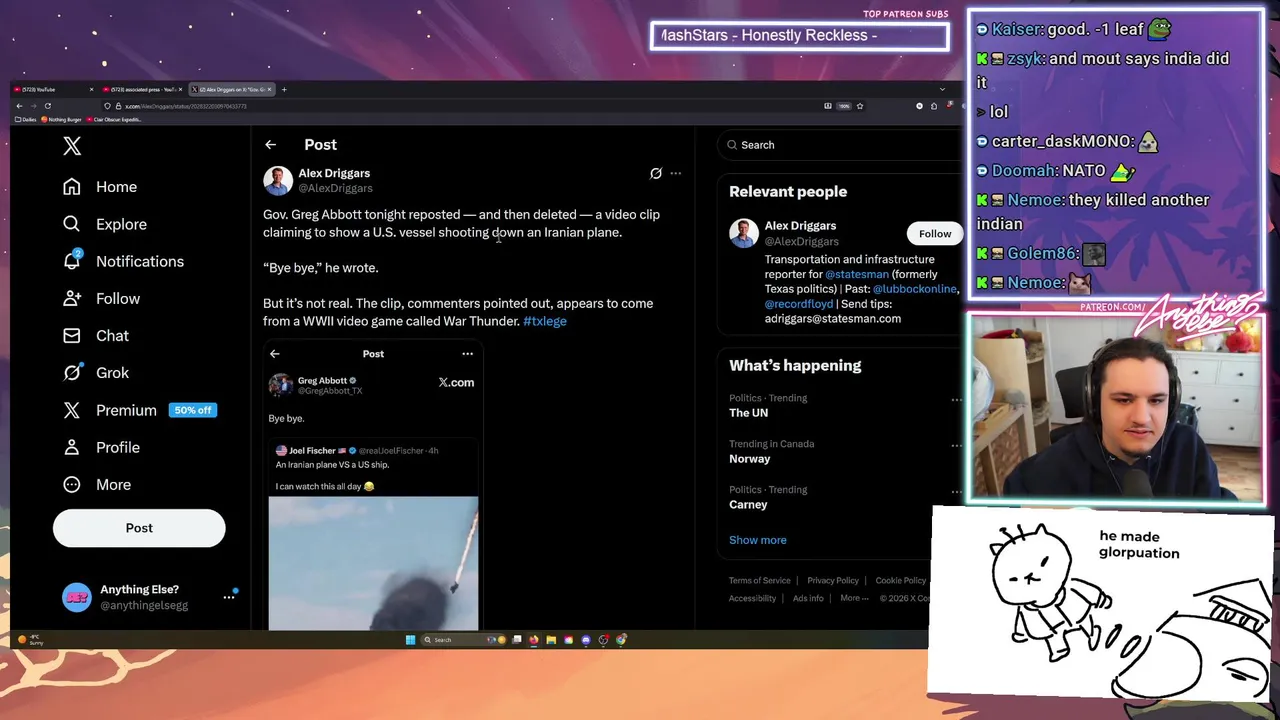Click the Windows taskbar Search box

[x=463, y=640]
